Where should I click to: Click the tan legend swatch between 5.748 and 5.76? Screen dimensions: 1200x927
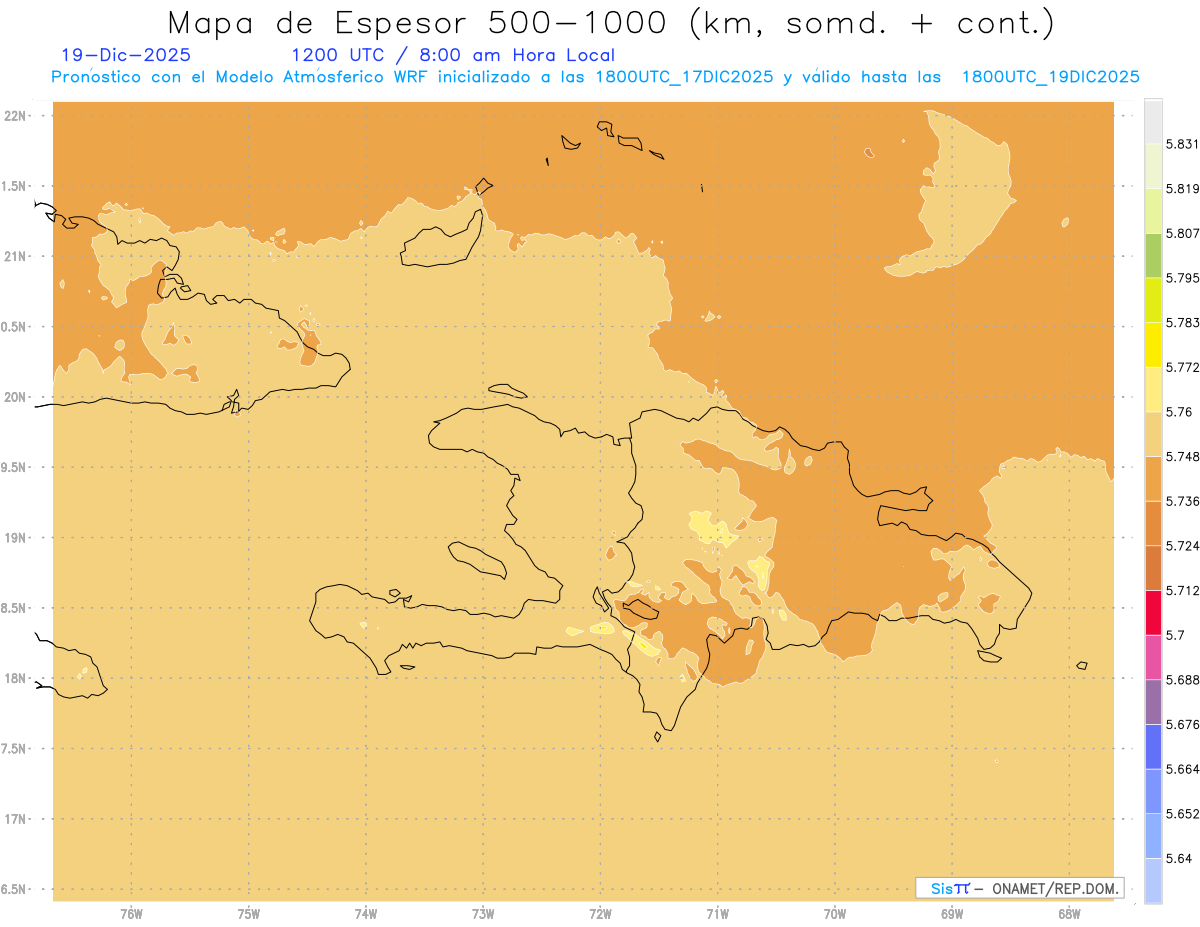click(x=1153, y=434)
